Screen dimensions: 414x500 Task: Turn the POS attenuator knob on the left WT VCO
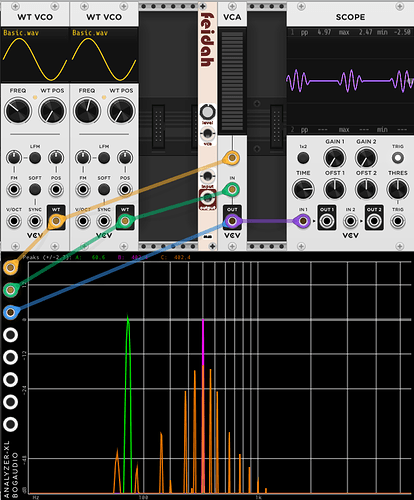click(56, 157)
